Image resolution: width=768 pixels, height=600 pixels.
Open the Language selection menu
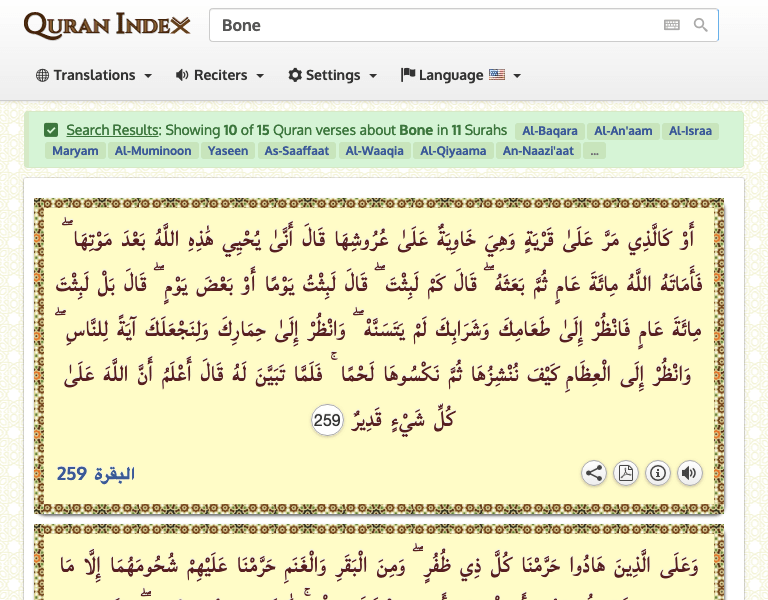click(x=460, y=75)
